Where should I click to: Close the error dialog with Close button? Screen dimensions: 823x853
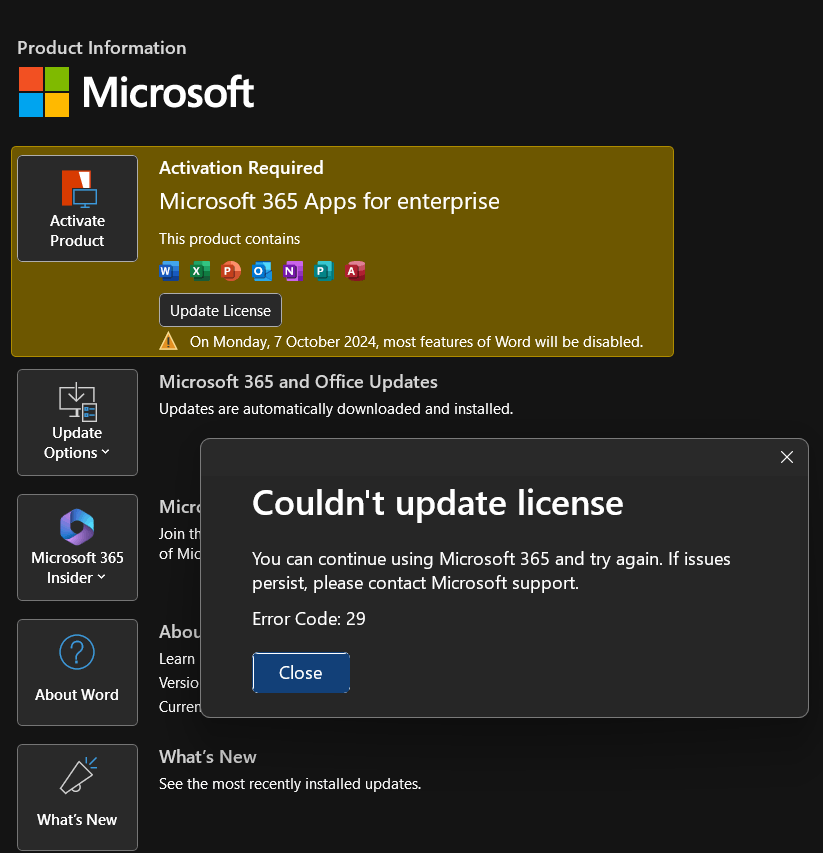coord(301,672)
